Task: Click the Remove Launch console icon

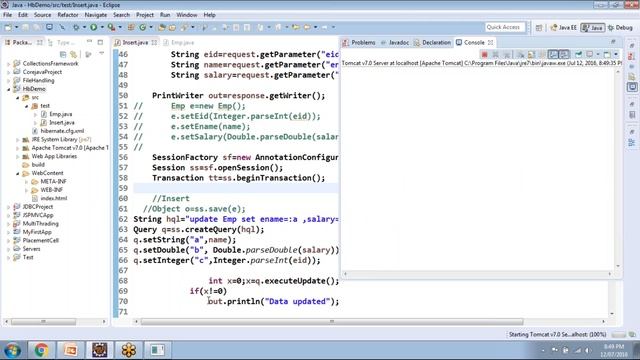Action: pos(496,55)
